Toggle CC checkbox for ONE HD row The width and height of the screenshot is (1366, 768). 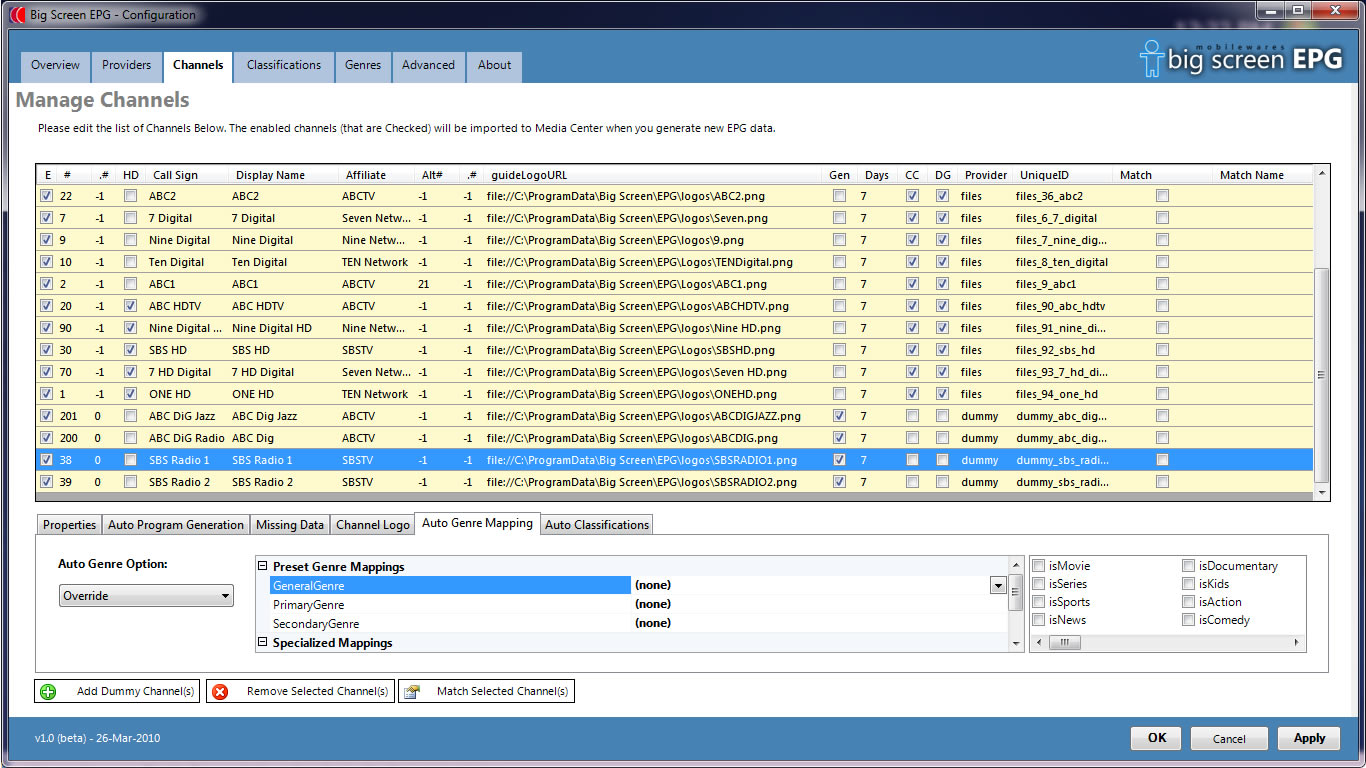coord(912,394)
